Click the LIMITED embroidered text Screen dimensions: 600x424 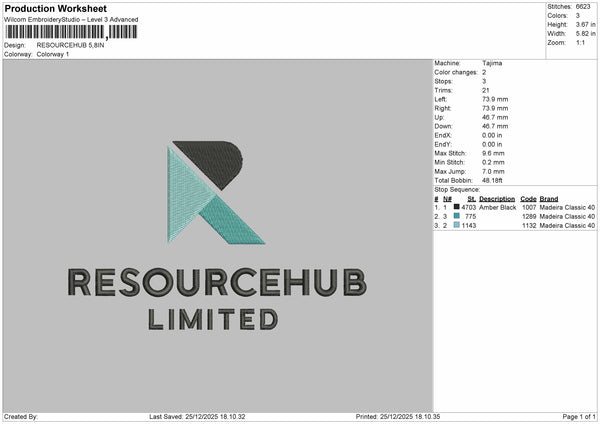click(213, 320)
